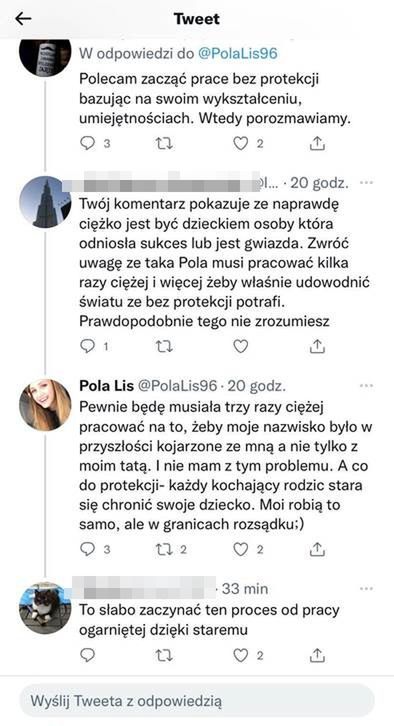Retweet Pola Lis's tweet
This screenshot has width=394, height=726.
pyautogui.click(x=163, y=549)
